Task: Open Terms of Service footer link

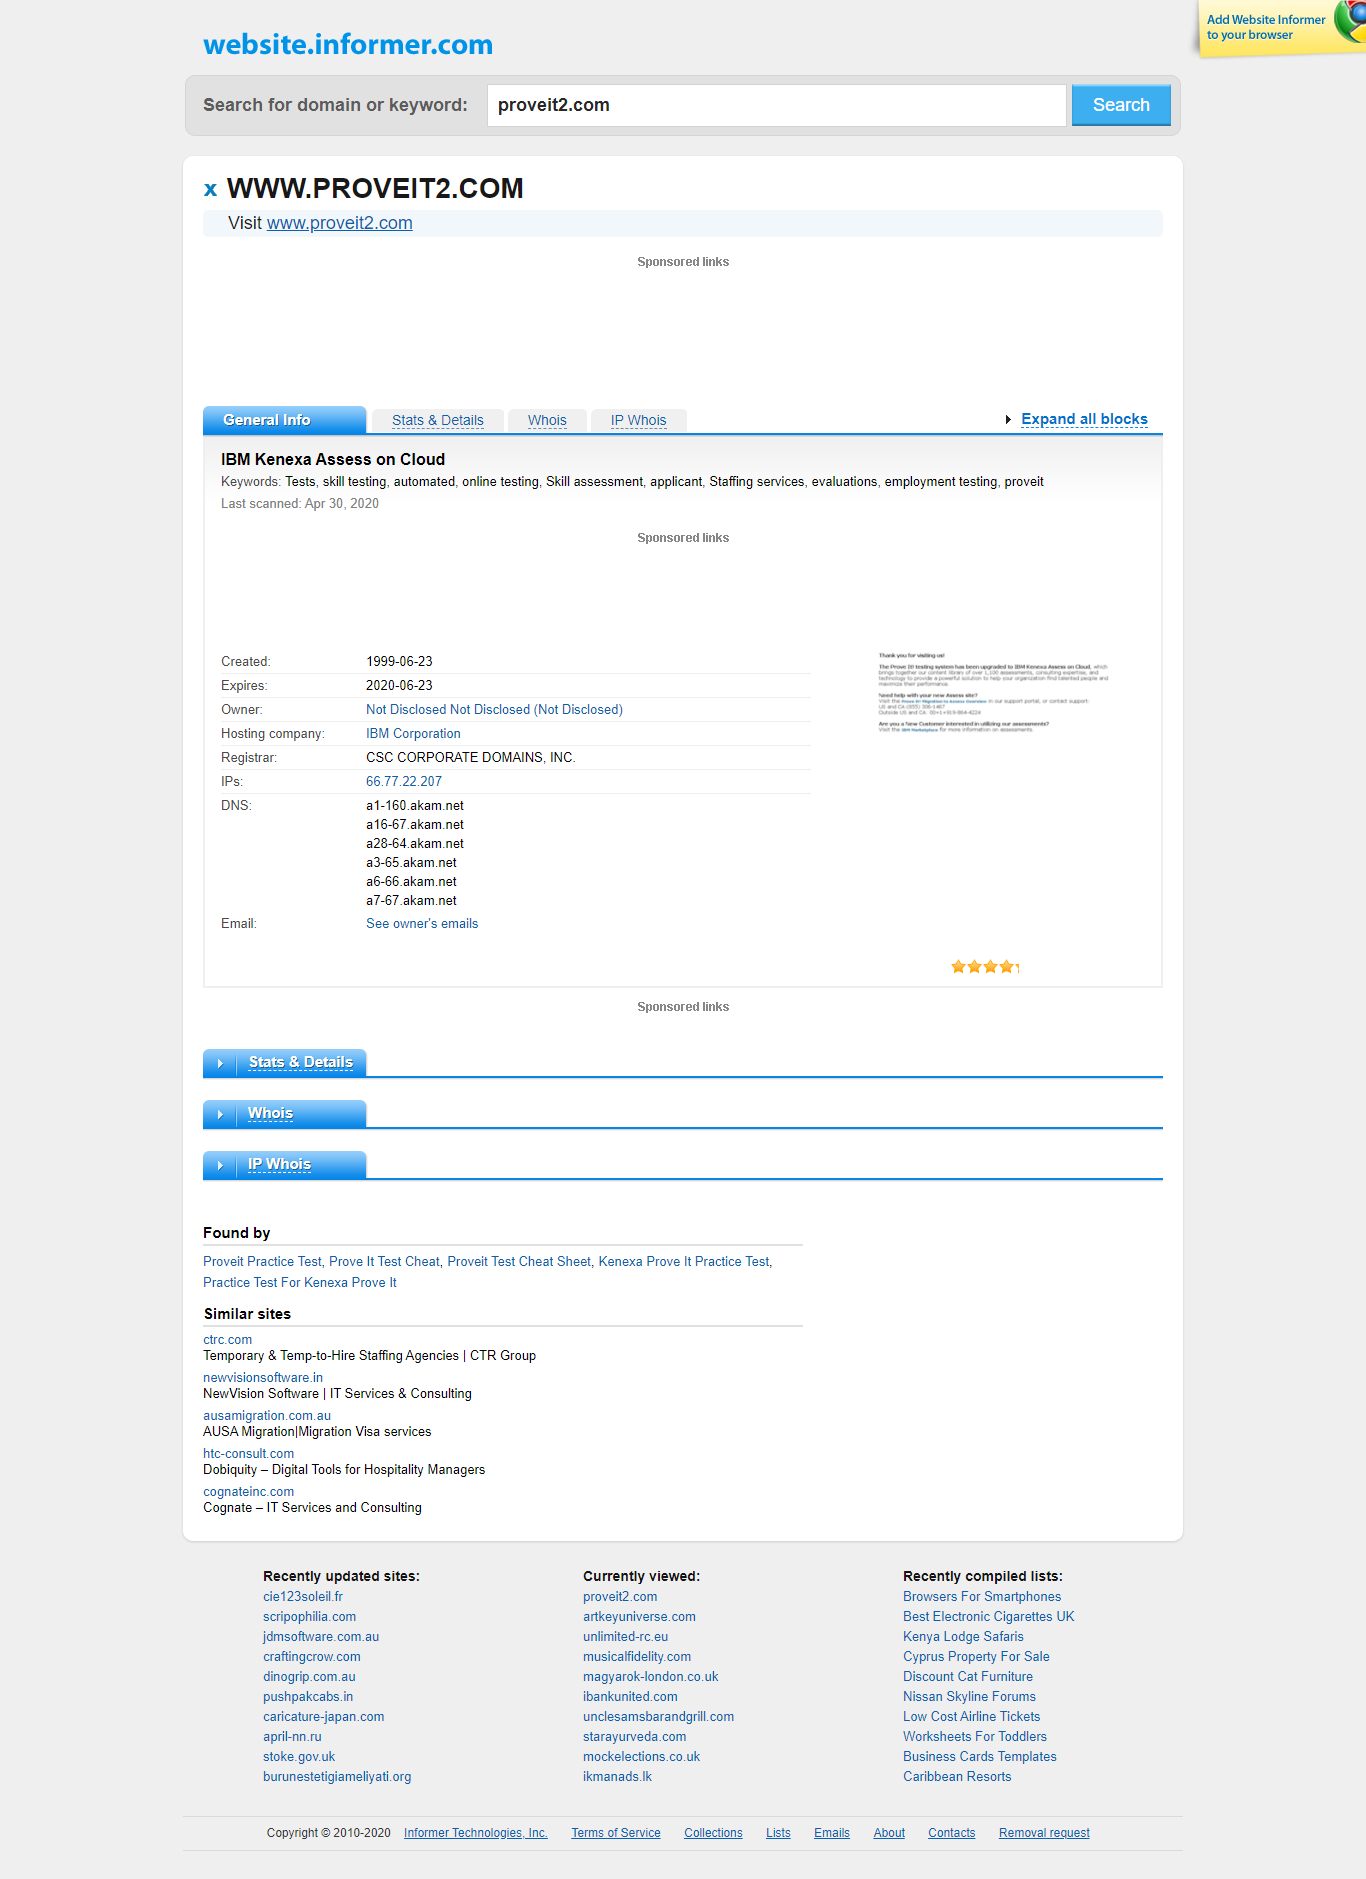Action: 616,1833
